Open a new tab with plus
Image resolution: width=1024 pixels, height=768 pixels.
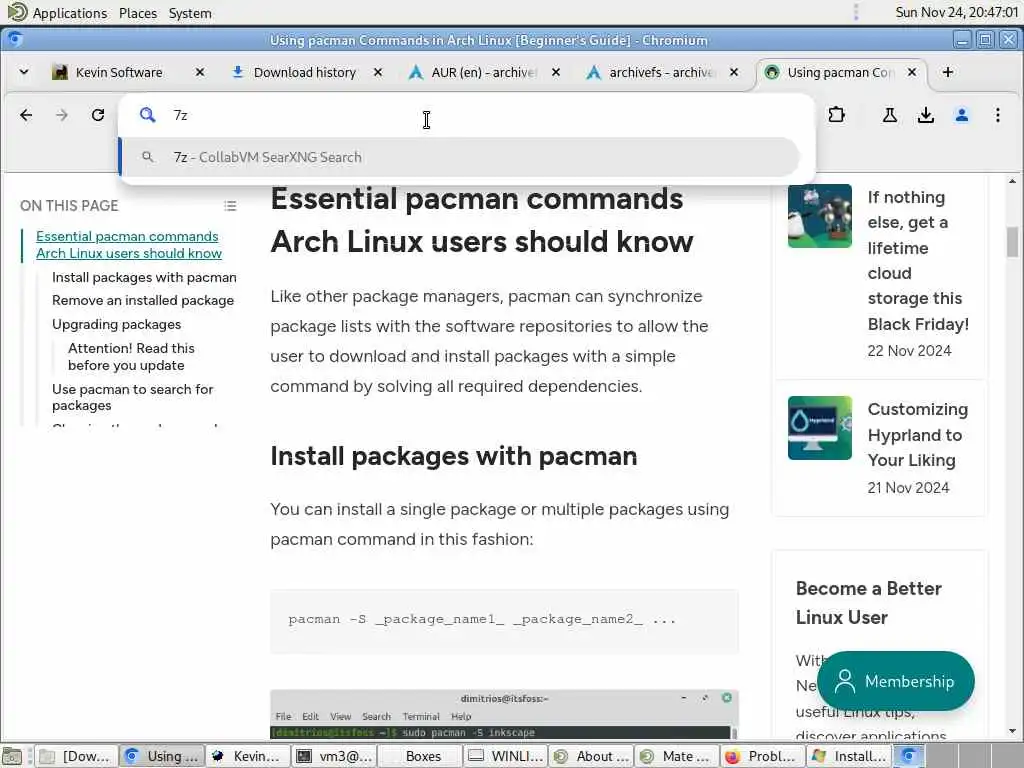(x=948, y=72)
